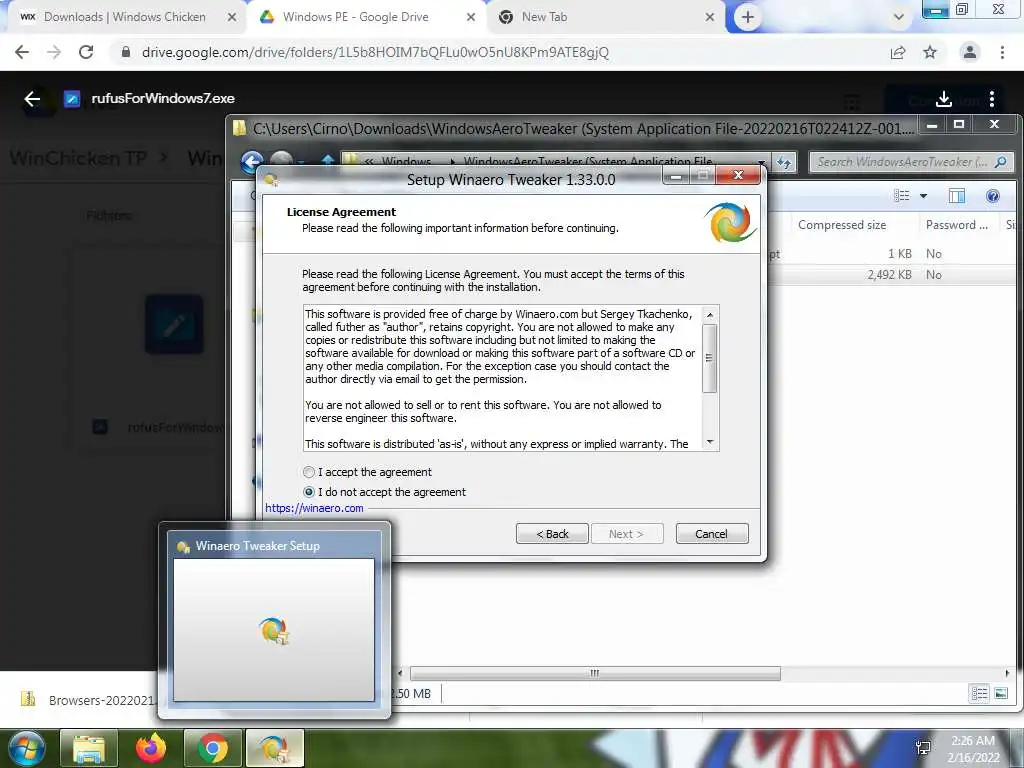The image size is (1024, 768).
Task: Click the Chrome taskbar icon
Action: (213, 748)
